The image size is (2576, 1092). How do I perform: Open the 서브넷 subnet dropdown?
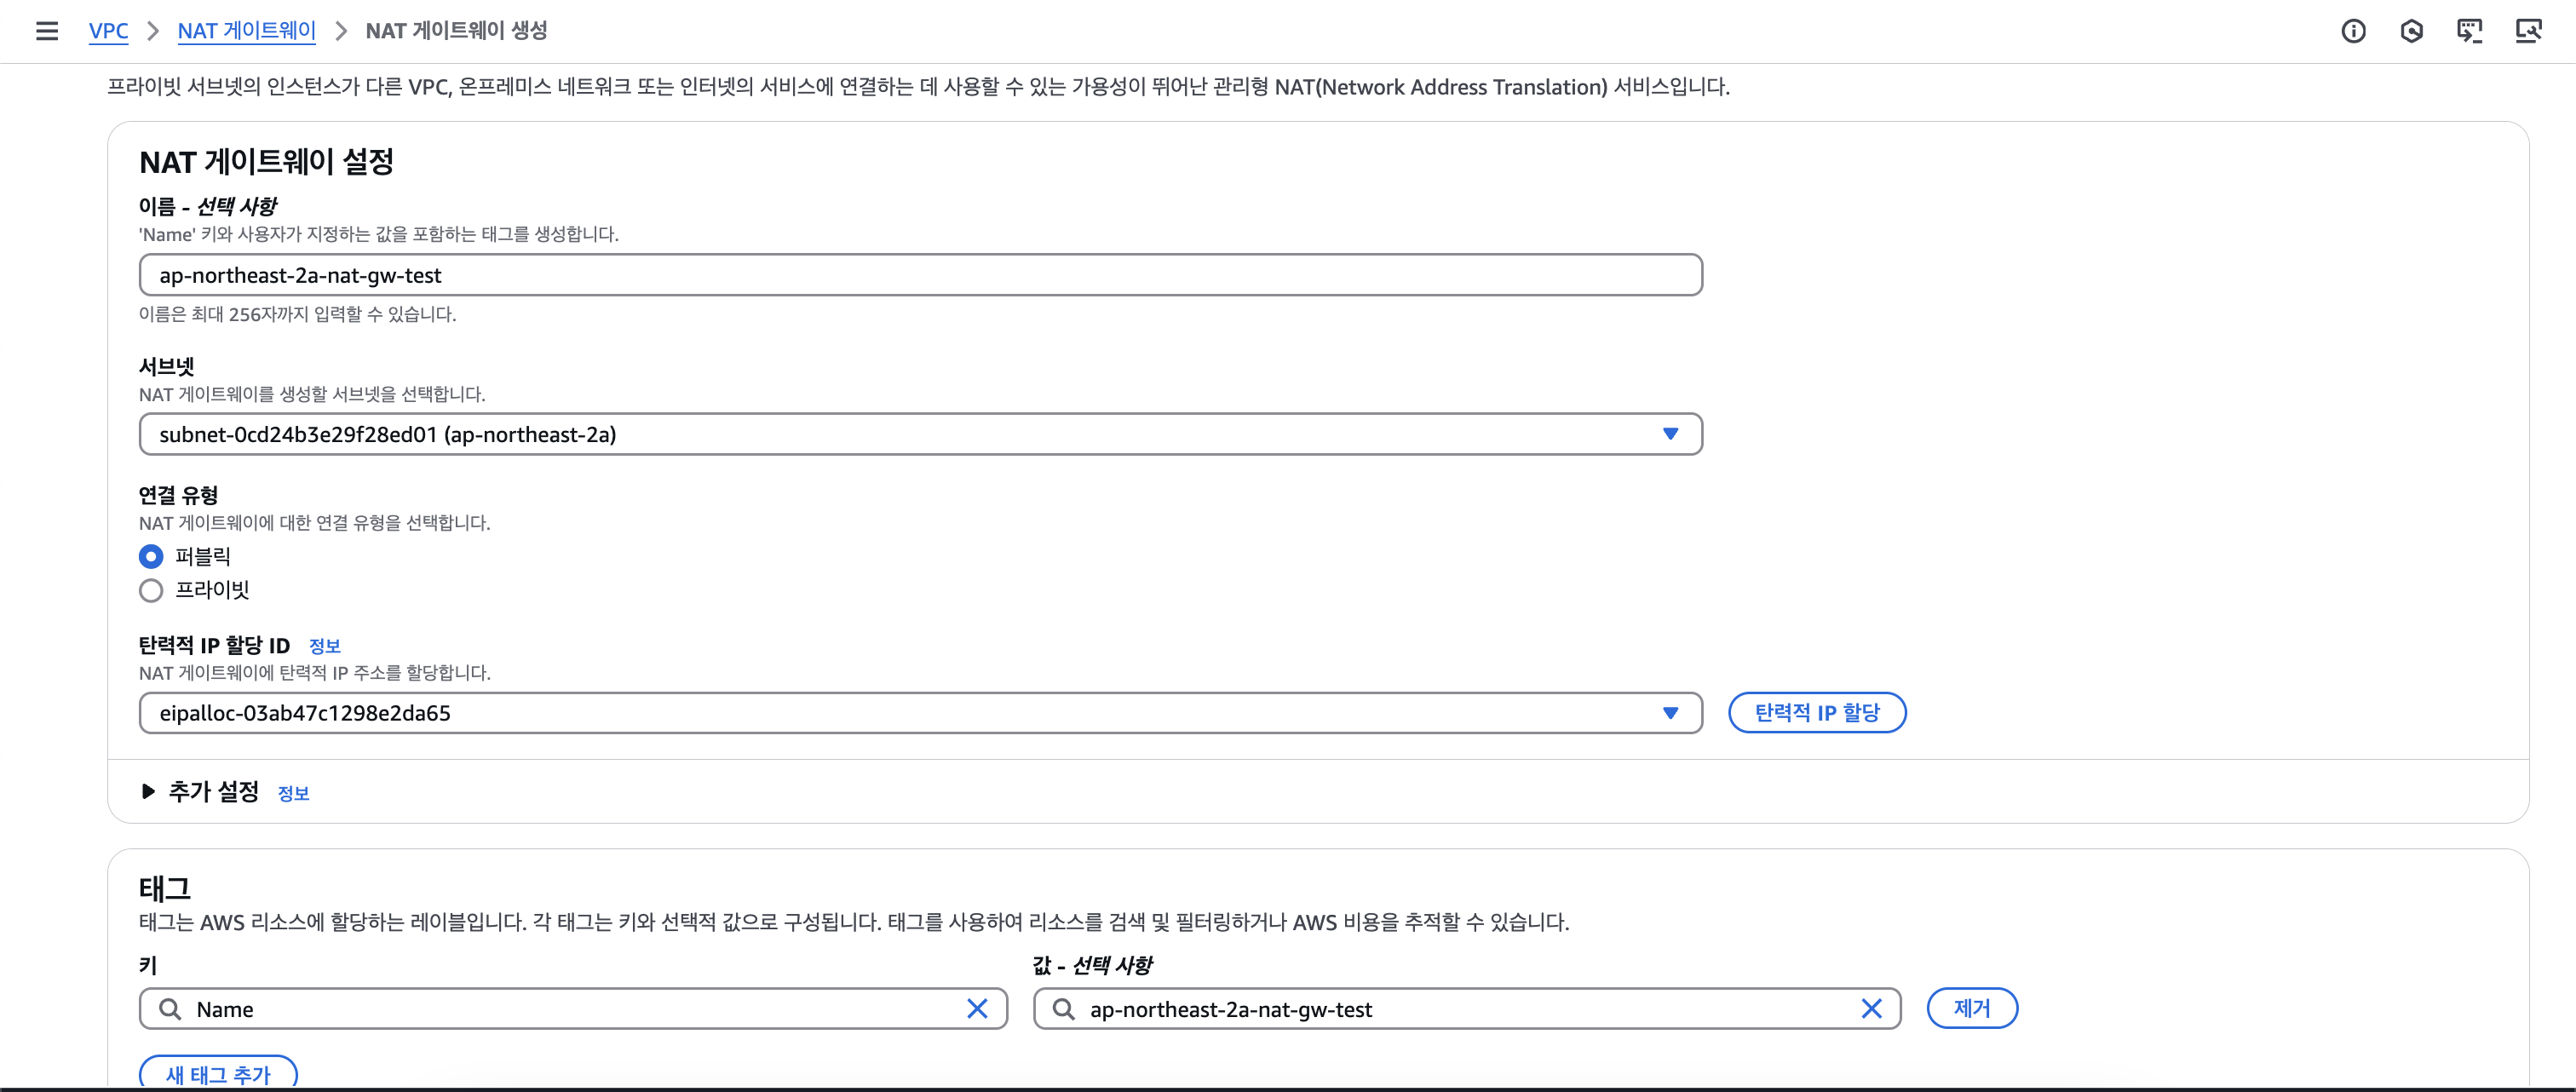click(920, 434)
